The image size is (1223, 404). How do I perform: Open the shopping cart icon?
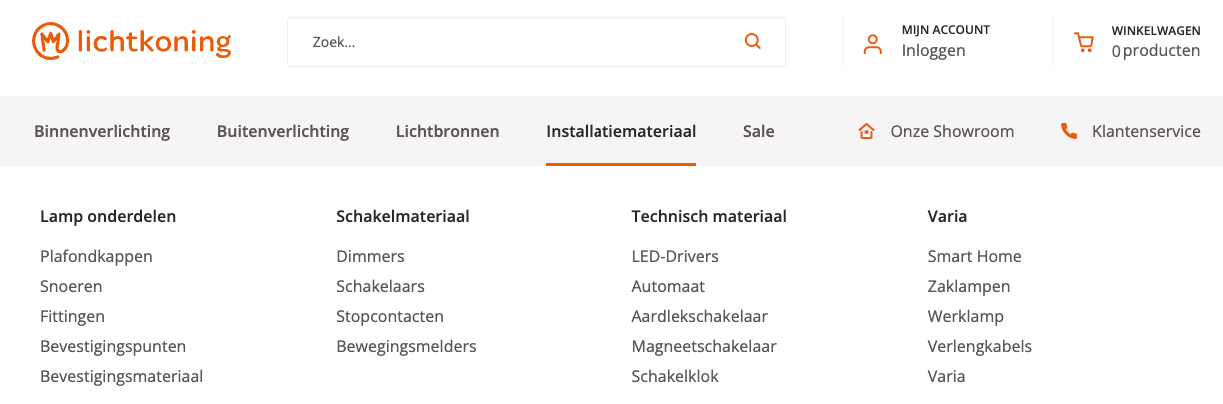tap(1083, 43)
